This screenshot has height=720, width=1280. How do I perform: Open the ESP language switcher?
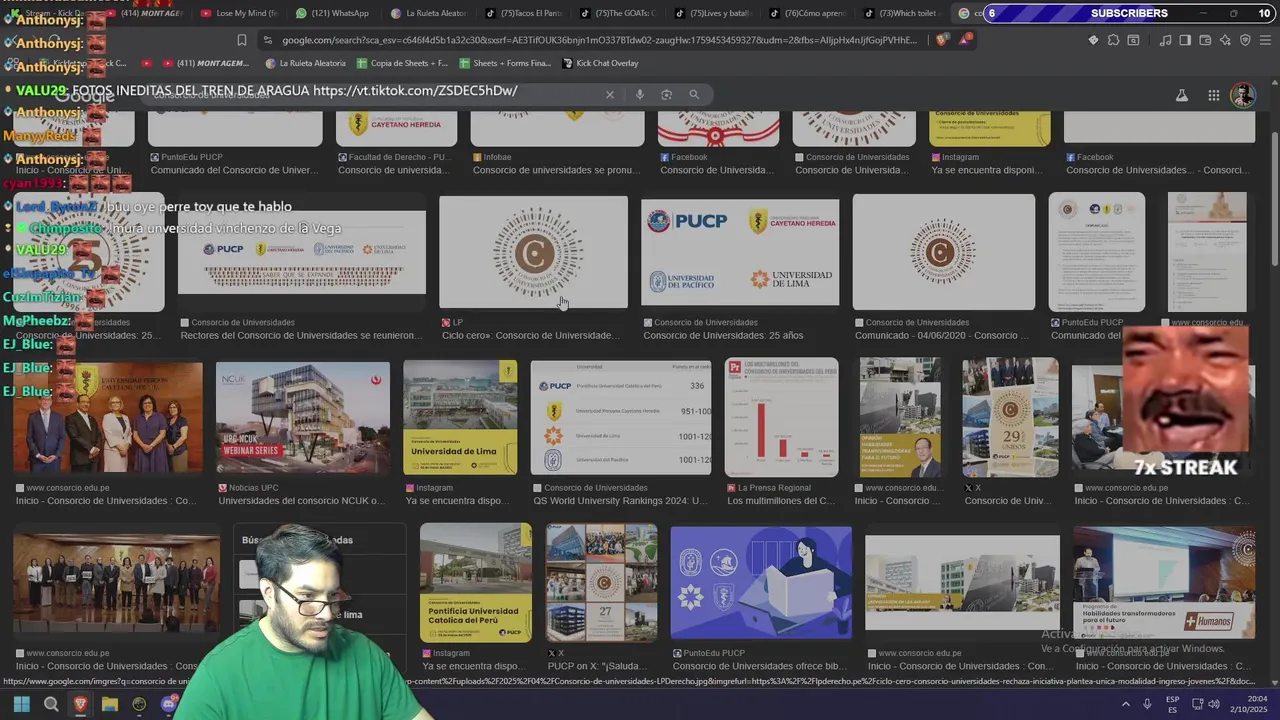(1173, 704)
